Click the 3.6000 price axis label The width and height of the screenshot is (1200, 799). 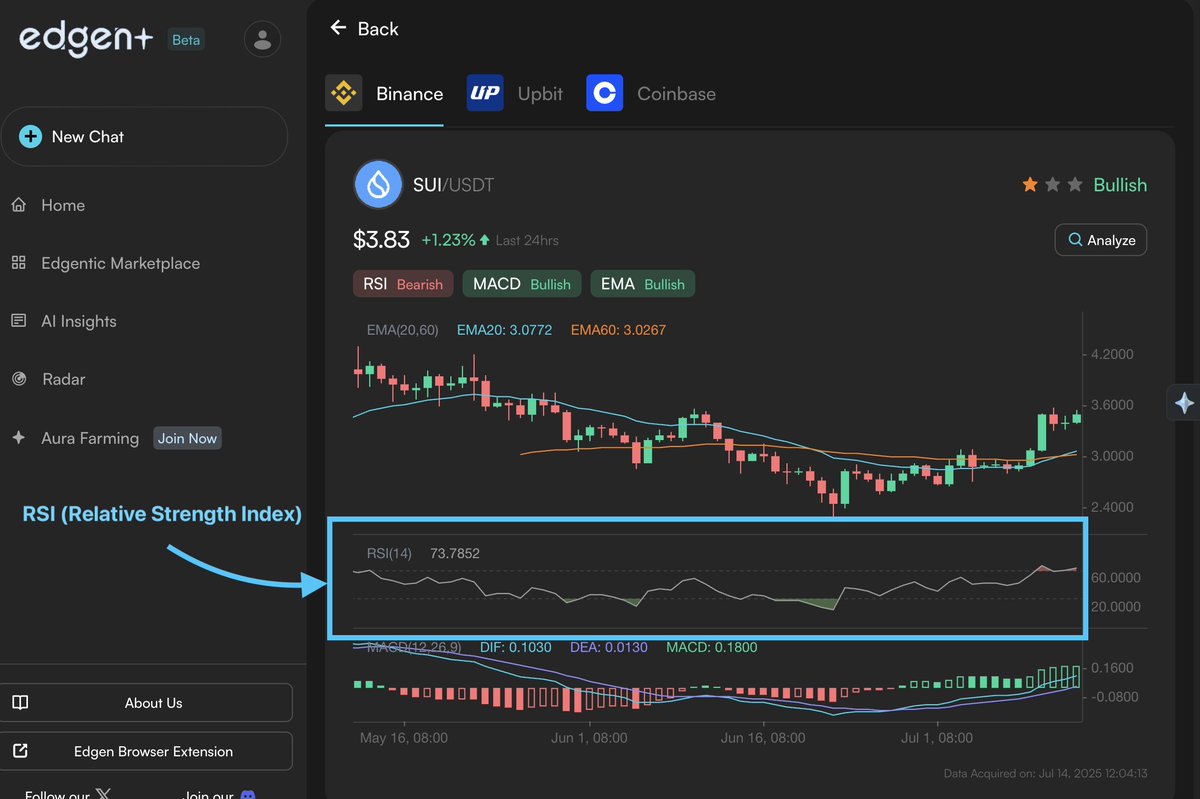[1112, 405]
